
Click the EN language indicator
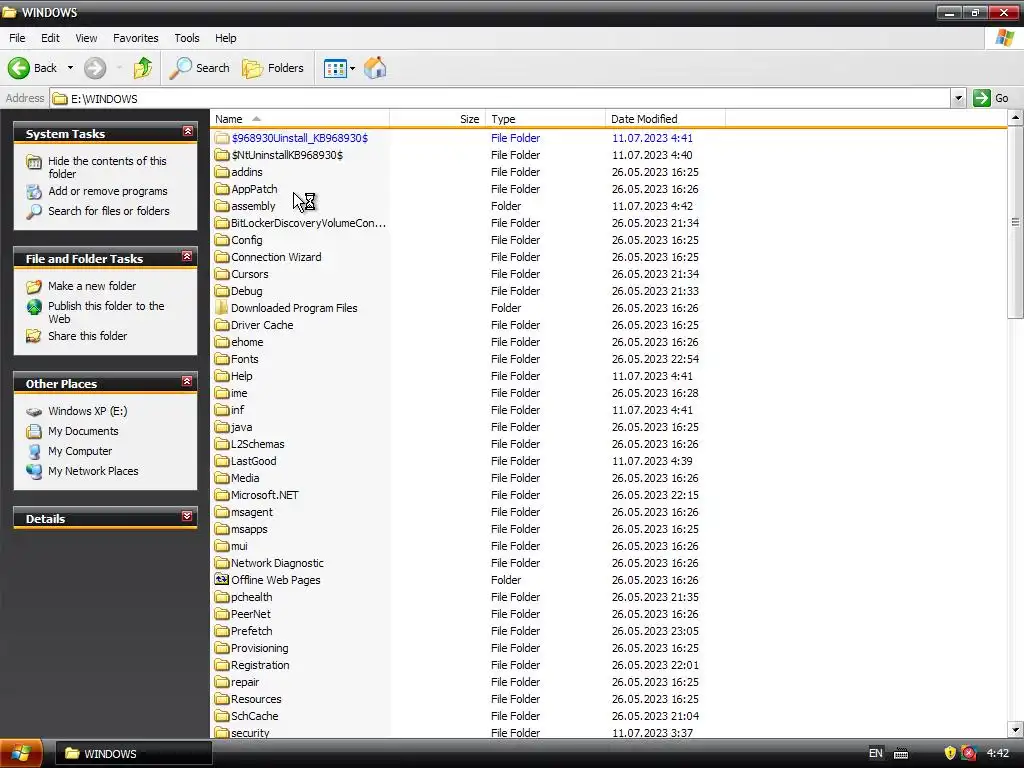pos(875,754)
